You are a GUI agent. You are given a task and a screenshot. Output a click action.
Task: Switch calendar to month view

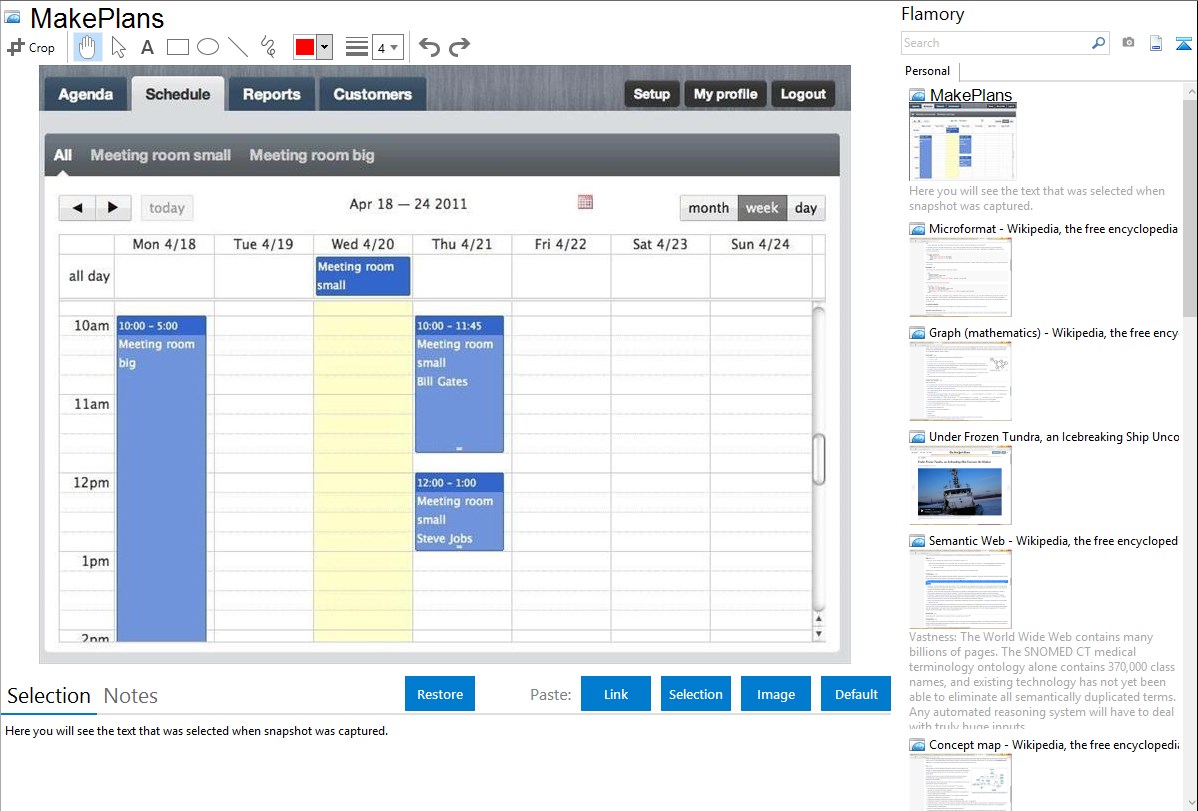[708, 208]
